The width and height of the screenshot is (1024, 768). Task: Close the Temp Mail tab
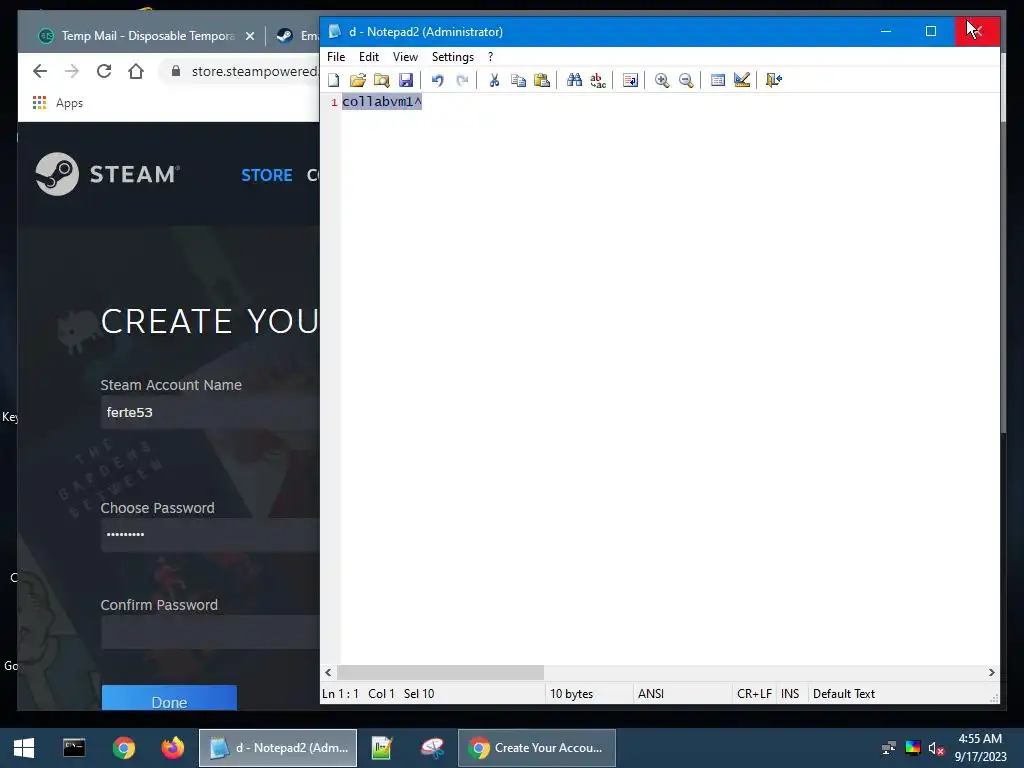tap(249, 36)
